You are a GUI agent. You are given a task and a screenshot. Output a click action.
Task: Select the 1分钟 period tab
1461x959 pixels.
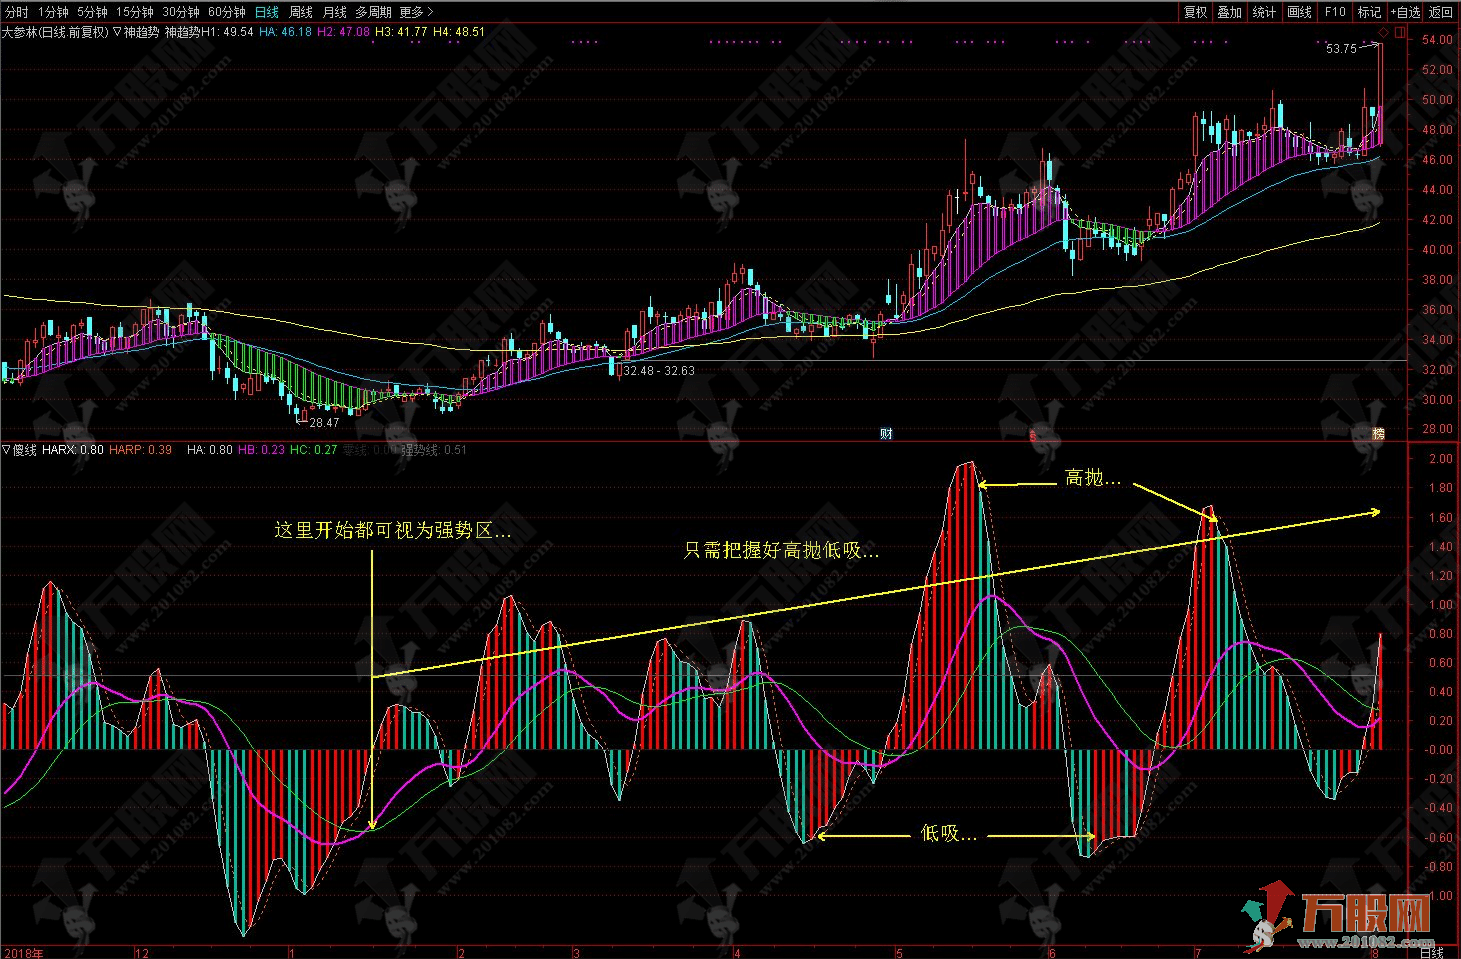click(x=53, y=12)
